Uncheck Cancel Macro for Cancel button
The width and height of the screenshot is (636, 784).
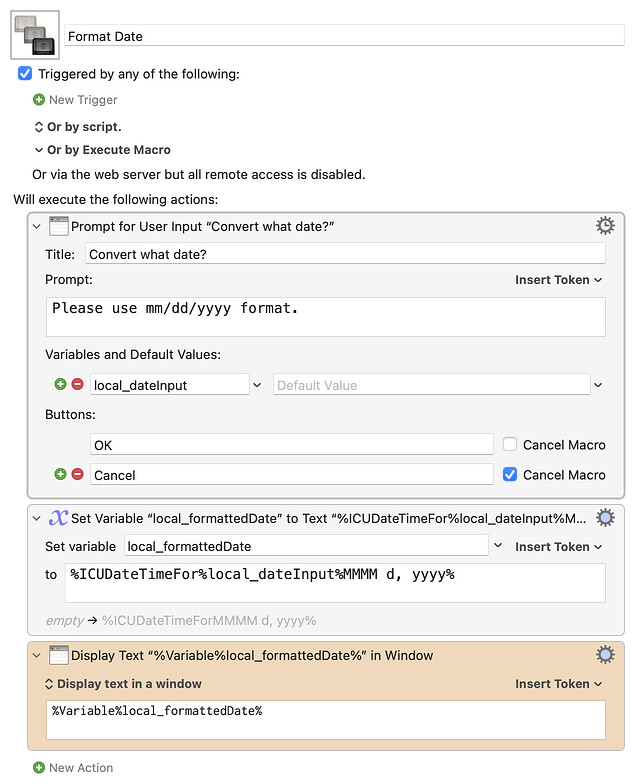pos(510,475)
